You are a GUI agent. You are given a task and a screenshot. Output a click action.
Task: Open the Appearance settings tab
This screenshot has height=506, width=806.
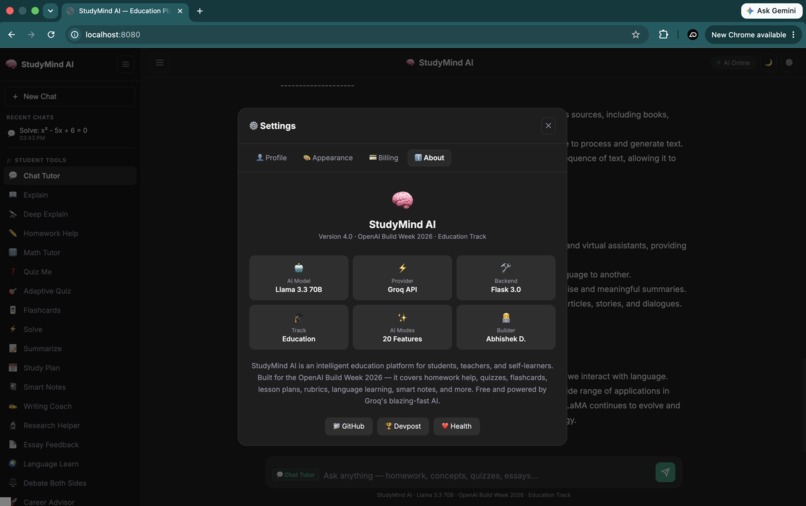click(328, 158)
